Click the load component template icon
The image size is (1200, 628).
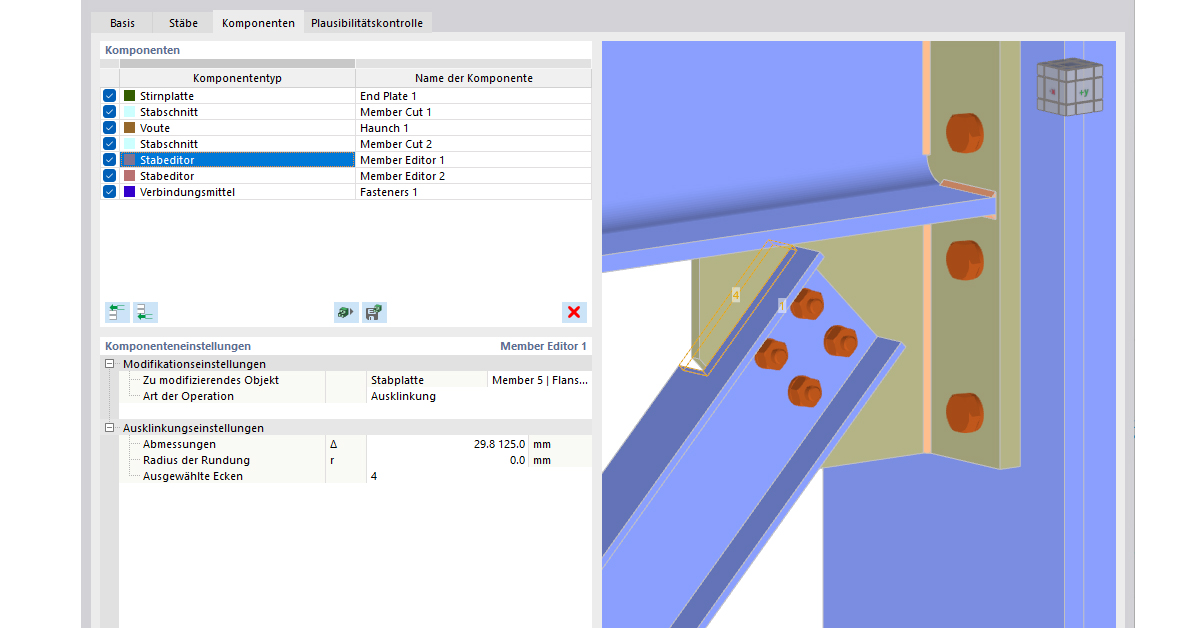coord(346,312)
